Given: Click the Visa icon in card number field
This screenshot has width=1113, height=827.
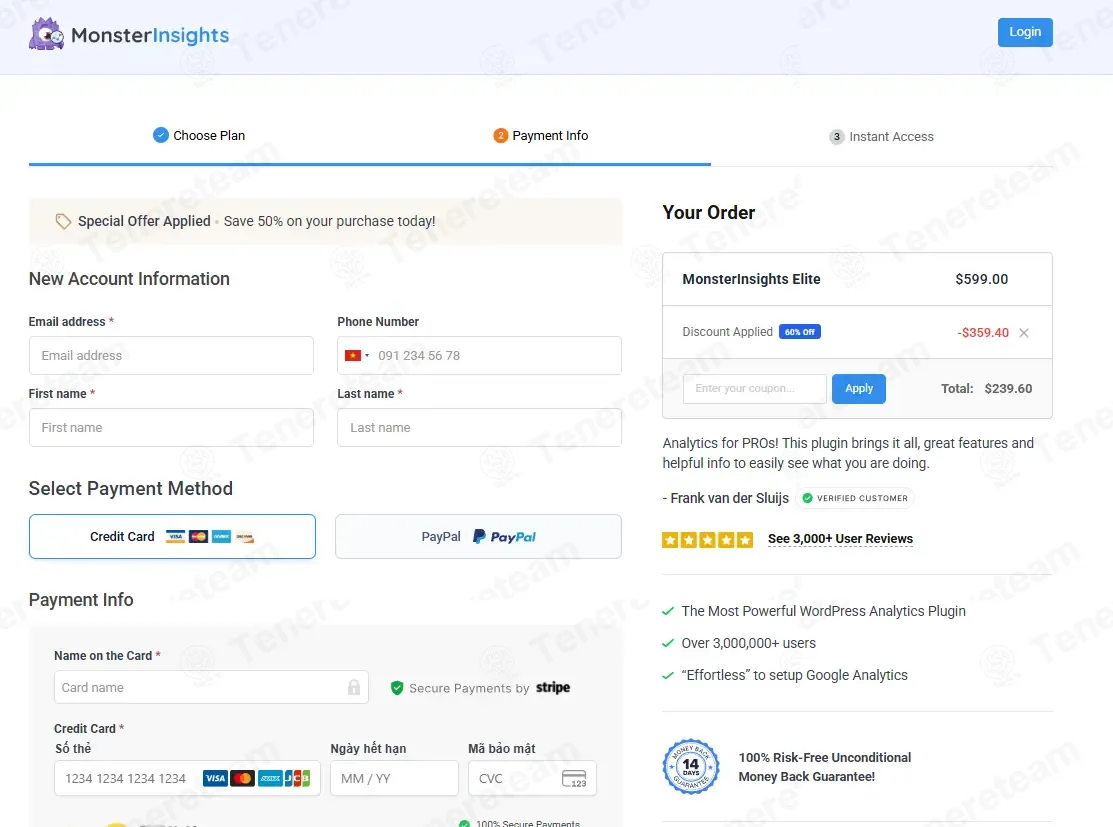Looking at the screenshot, I should (x=215, y=779).
